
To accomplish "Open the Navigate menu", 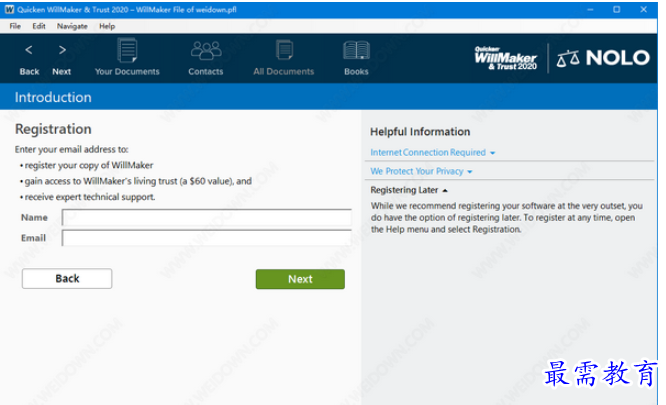I will (72, 26).
